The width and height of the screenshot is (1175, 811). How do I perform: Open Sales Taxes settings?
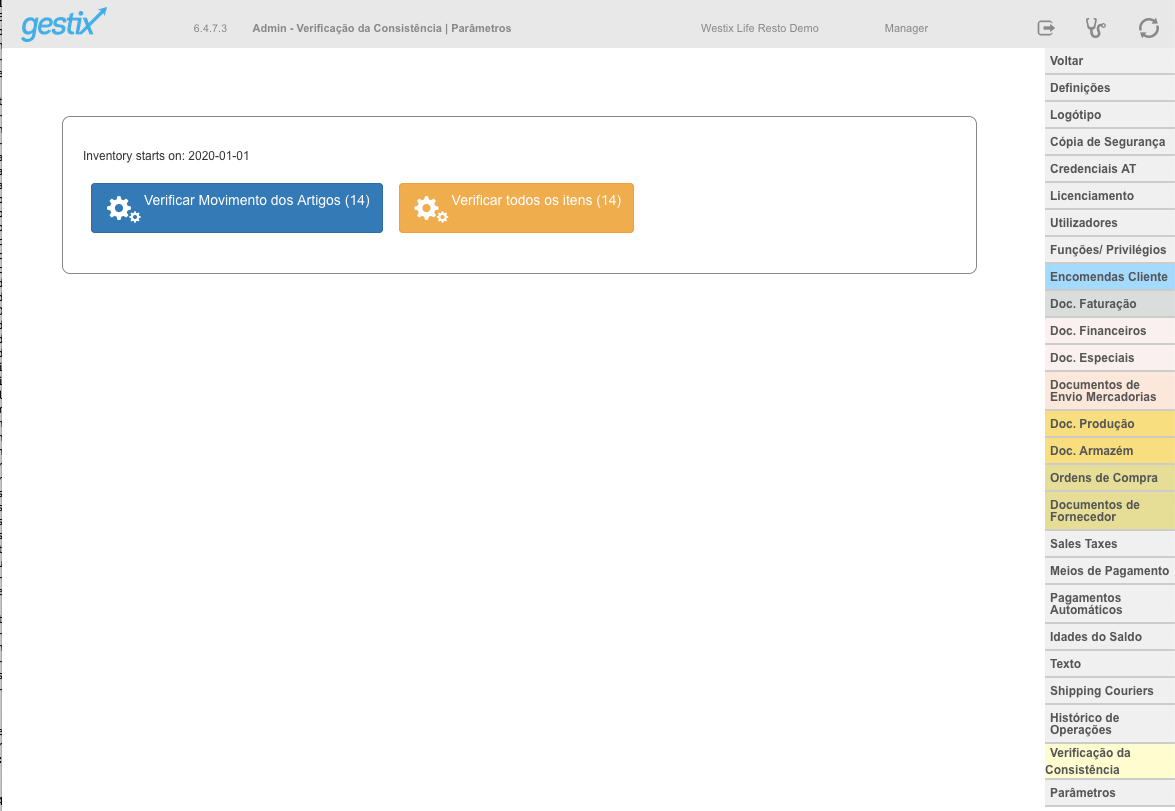pos(1109,543)
